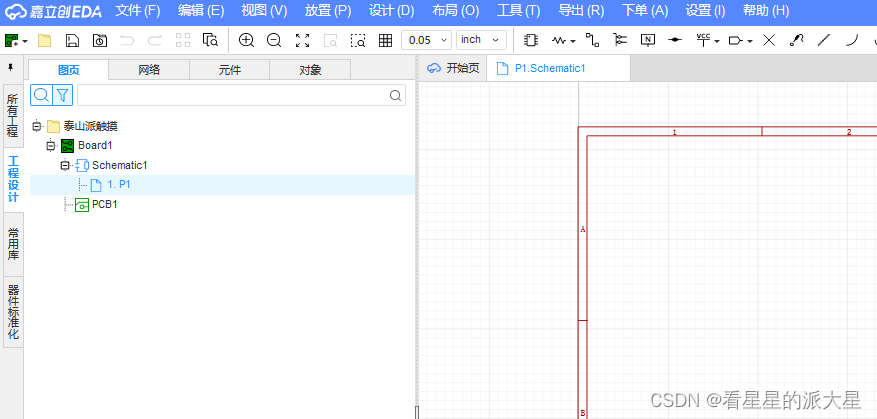The width and height of the screenshot is (877, 419).
Task: Switch to the 图页 tab
Action: [69, 70]
